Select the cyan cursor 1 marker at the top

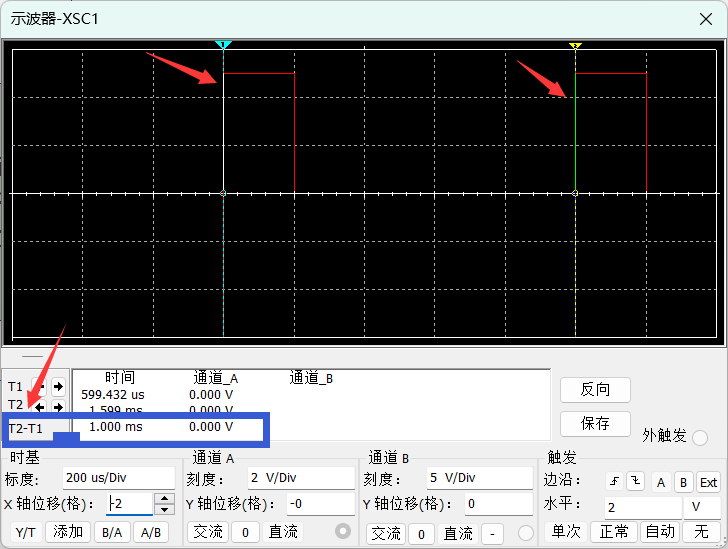(223, 45)
